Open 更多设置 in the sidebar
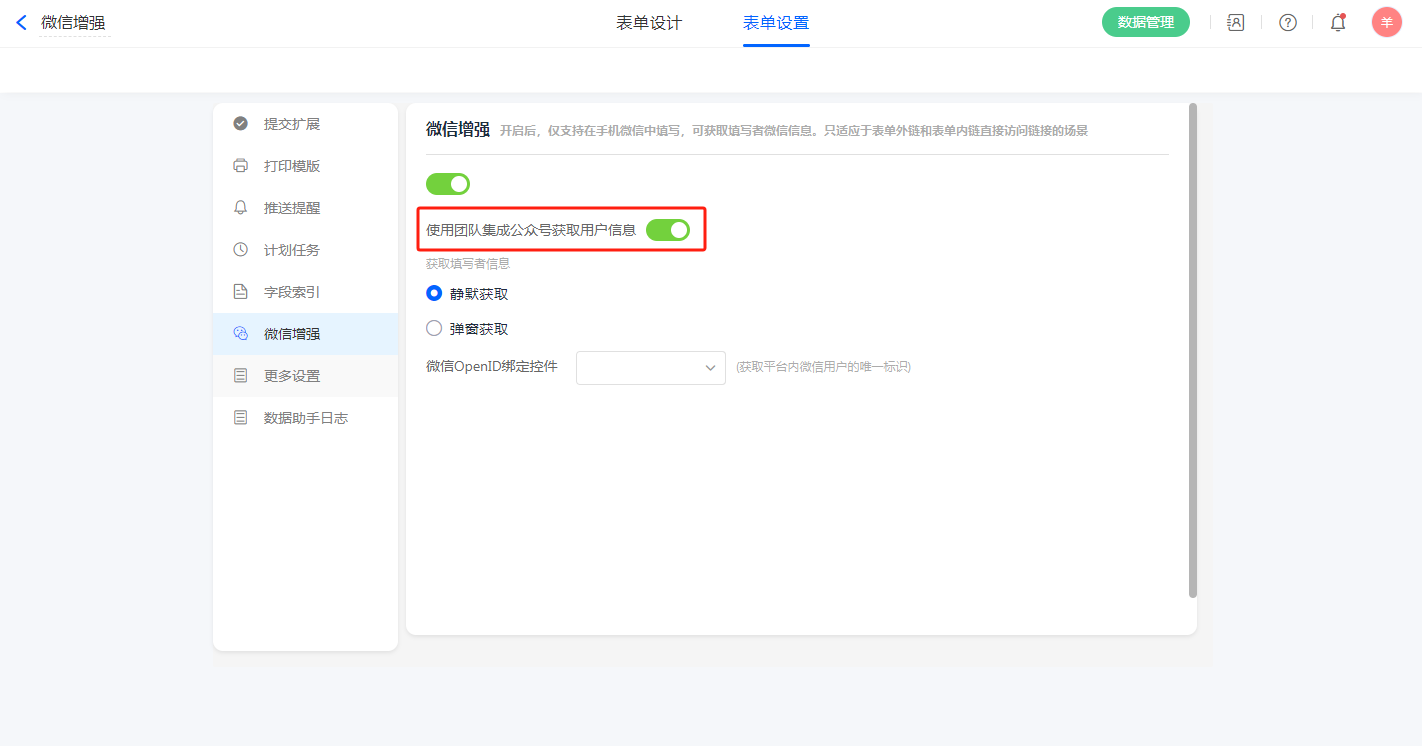Screen dimensions: 1422x746 click(x=292, y=376)
